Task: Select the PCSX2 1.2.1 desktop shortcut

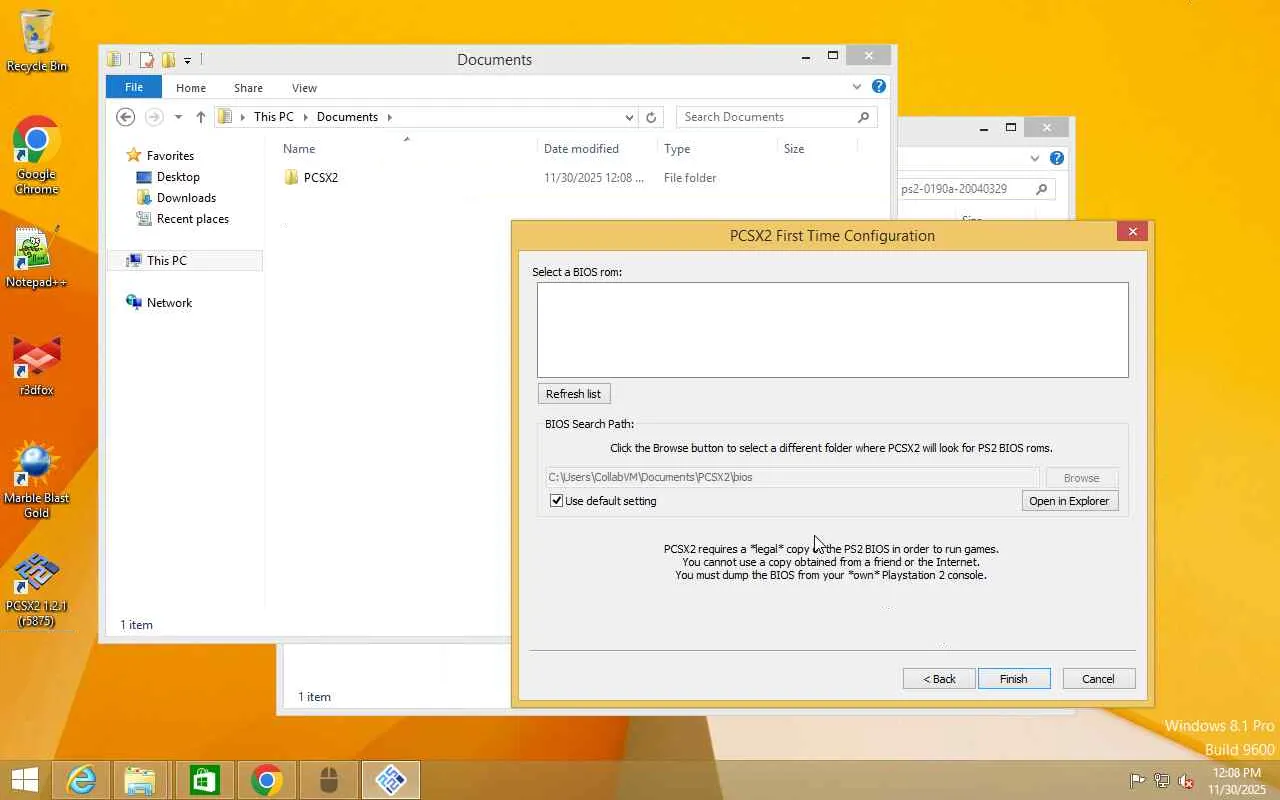Action: 37,590
